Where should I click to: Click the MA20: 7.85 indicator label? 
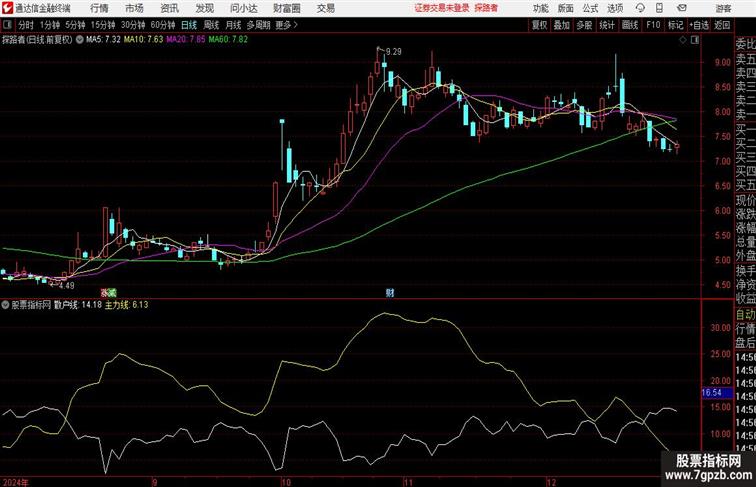(186, 40)
